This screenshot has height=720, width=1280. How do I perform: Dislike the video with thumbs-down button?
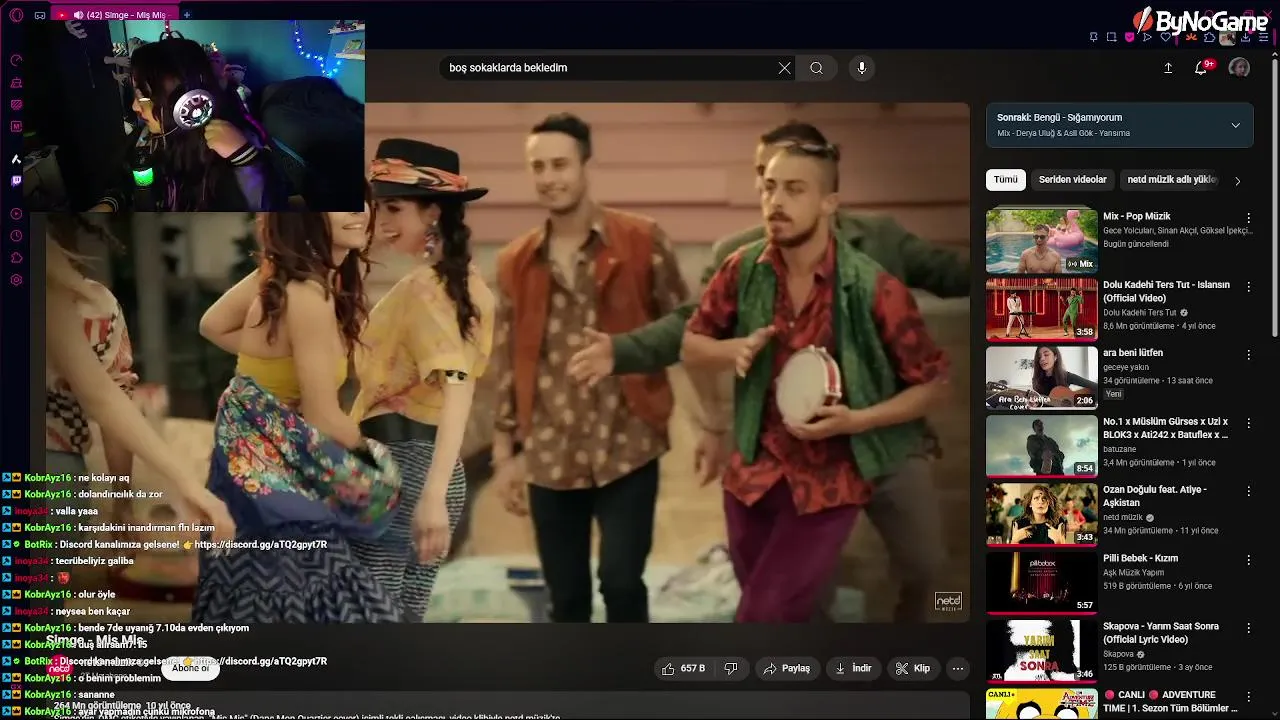731,668
